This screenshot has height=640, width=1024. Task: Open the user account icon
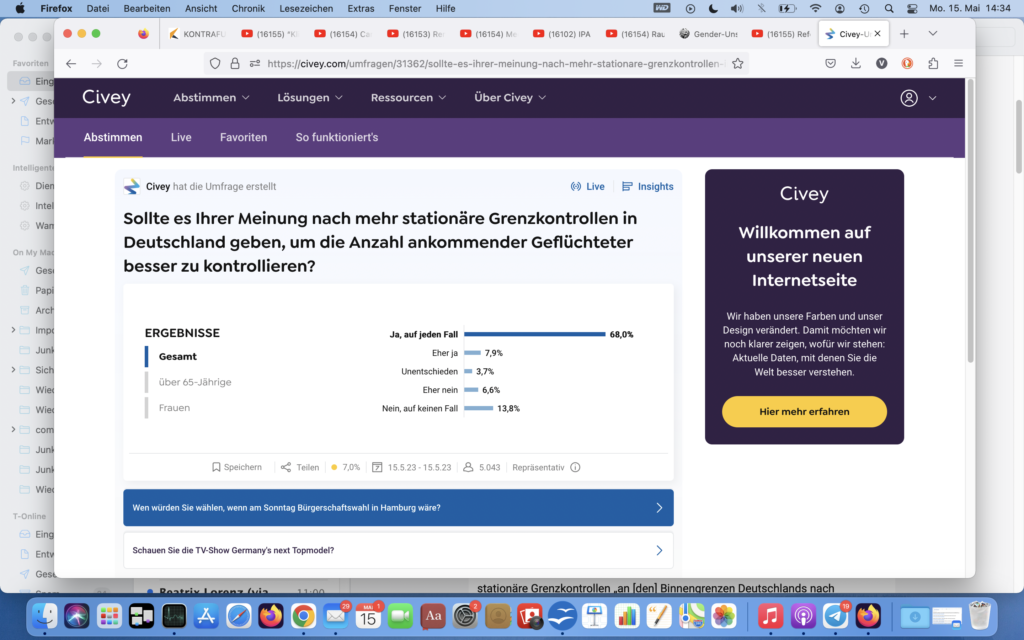click(x=908, y=98)
